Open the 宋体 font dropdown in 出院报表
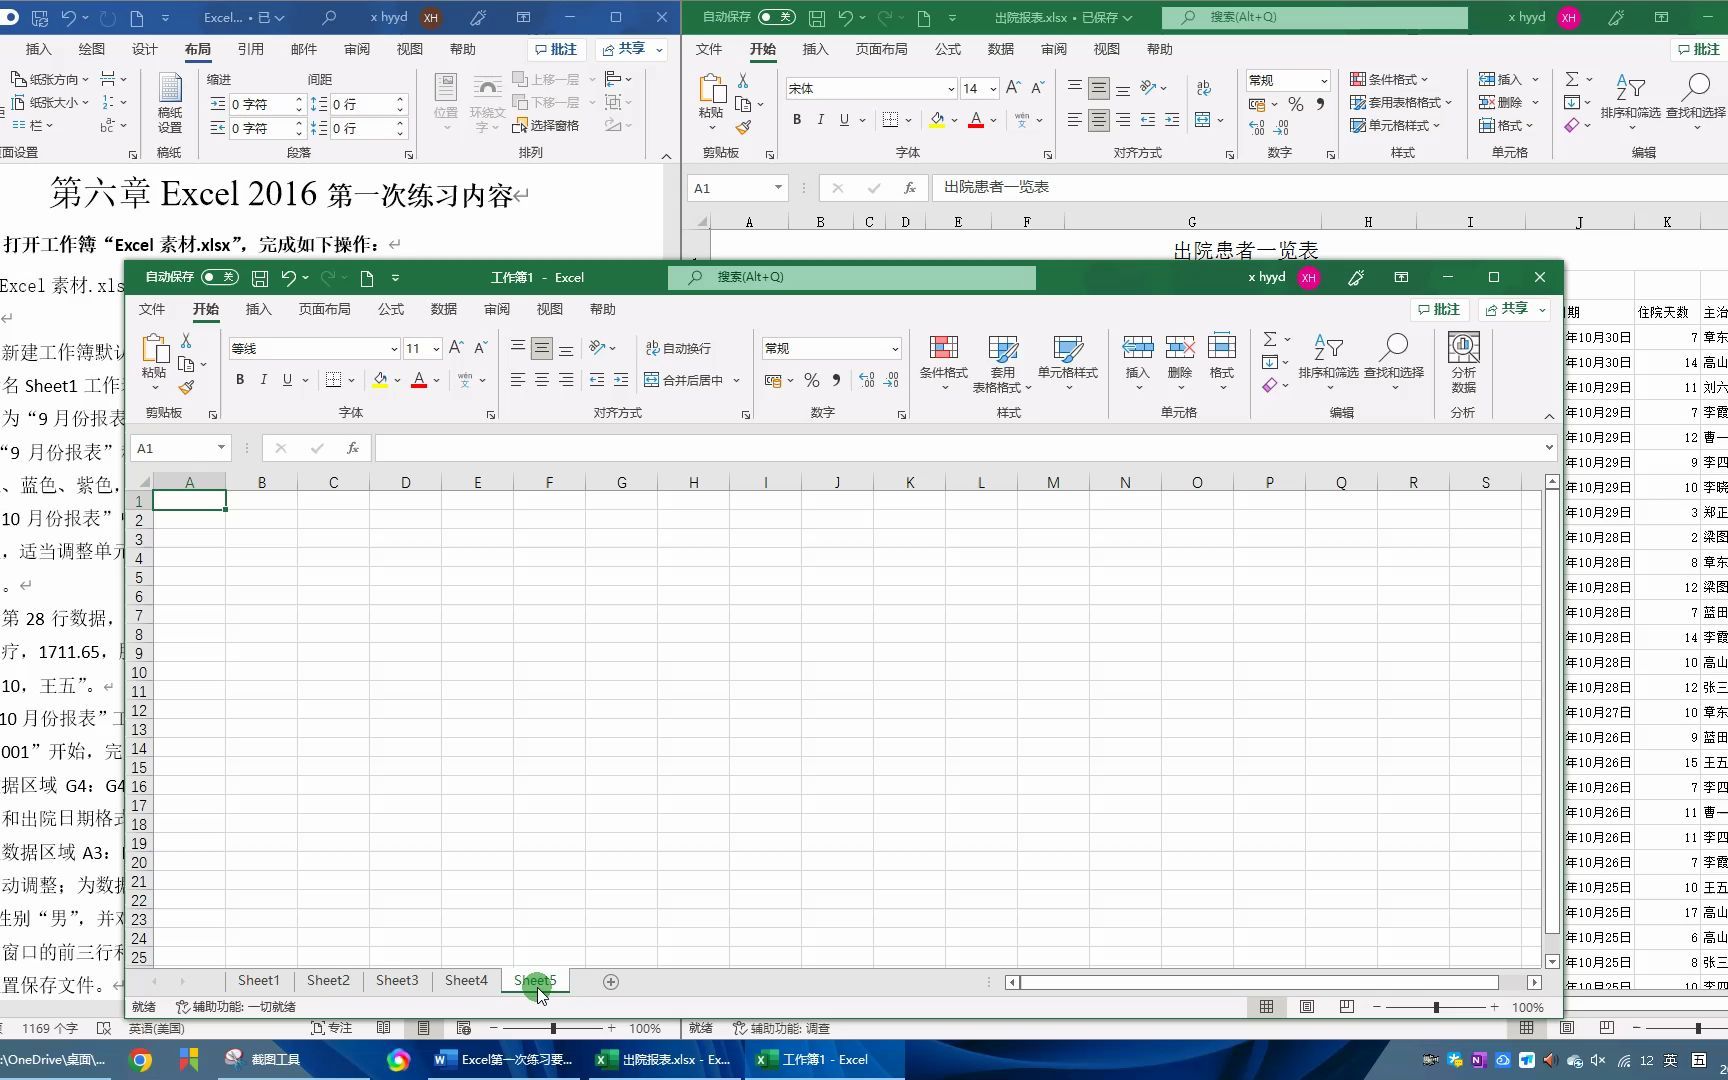The height and width of the screenshot is (1080, 1728). [951, 89]
